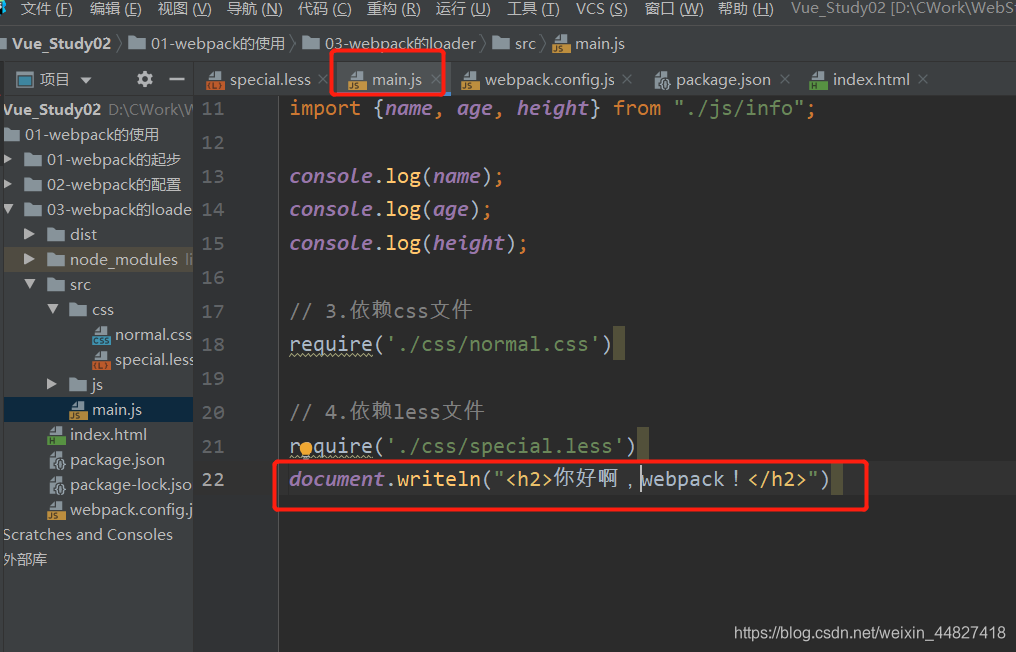Open the 重构 (R) menu
The height and width of the screenshot is (652, 1016).
pyautogui.click(x=393, y=9)
